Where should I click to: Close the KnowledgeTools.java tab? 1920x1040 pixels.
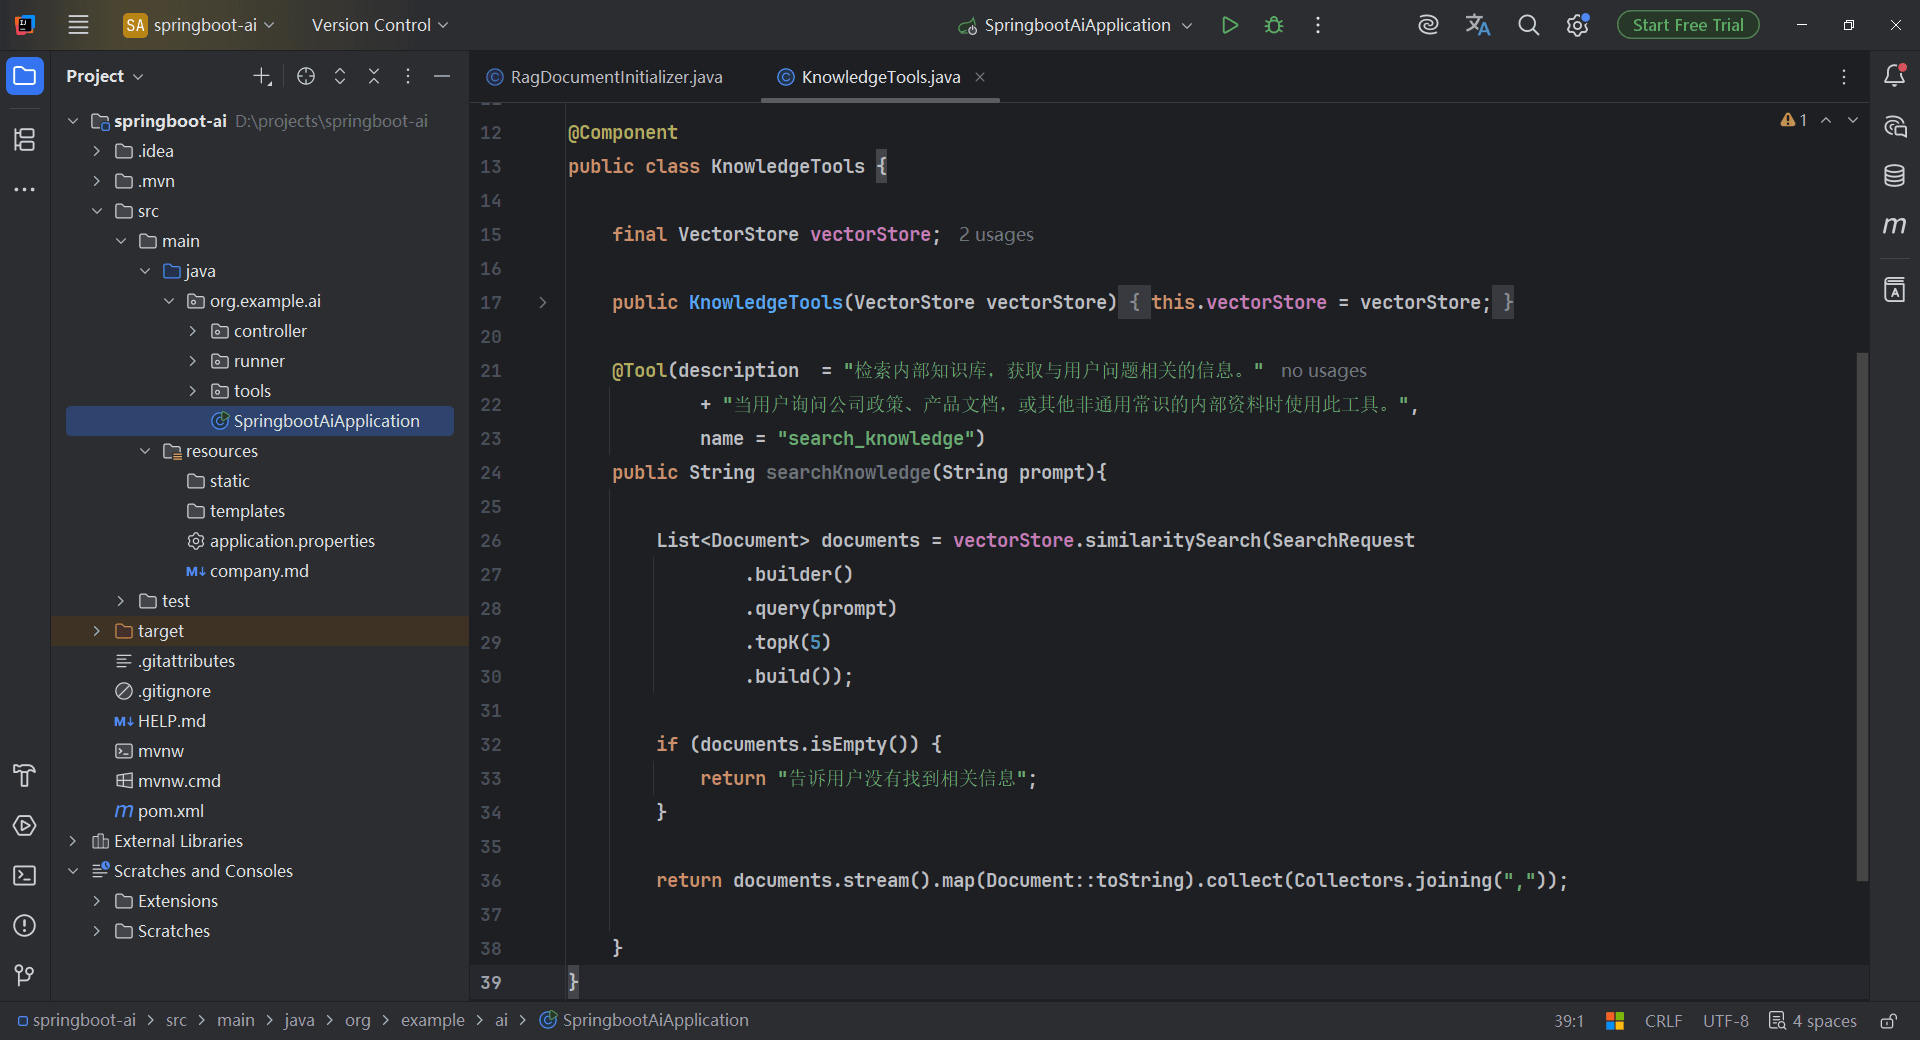tap(980, 77)
